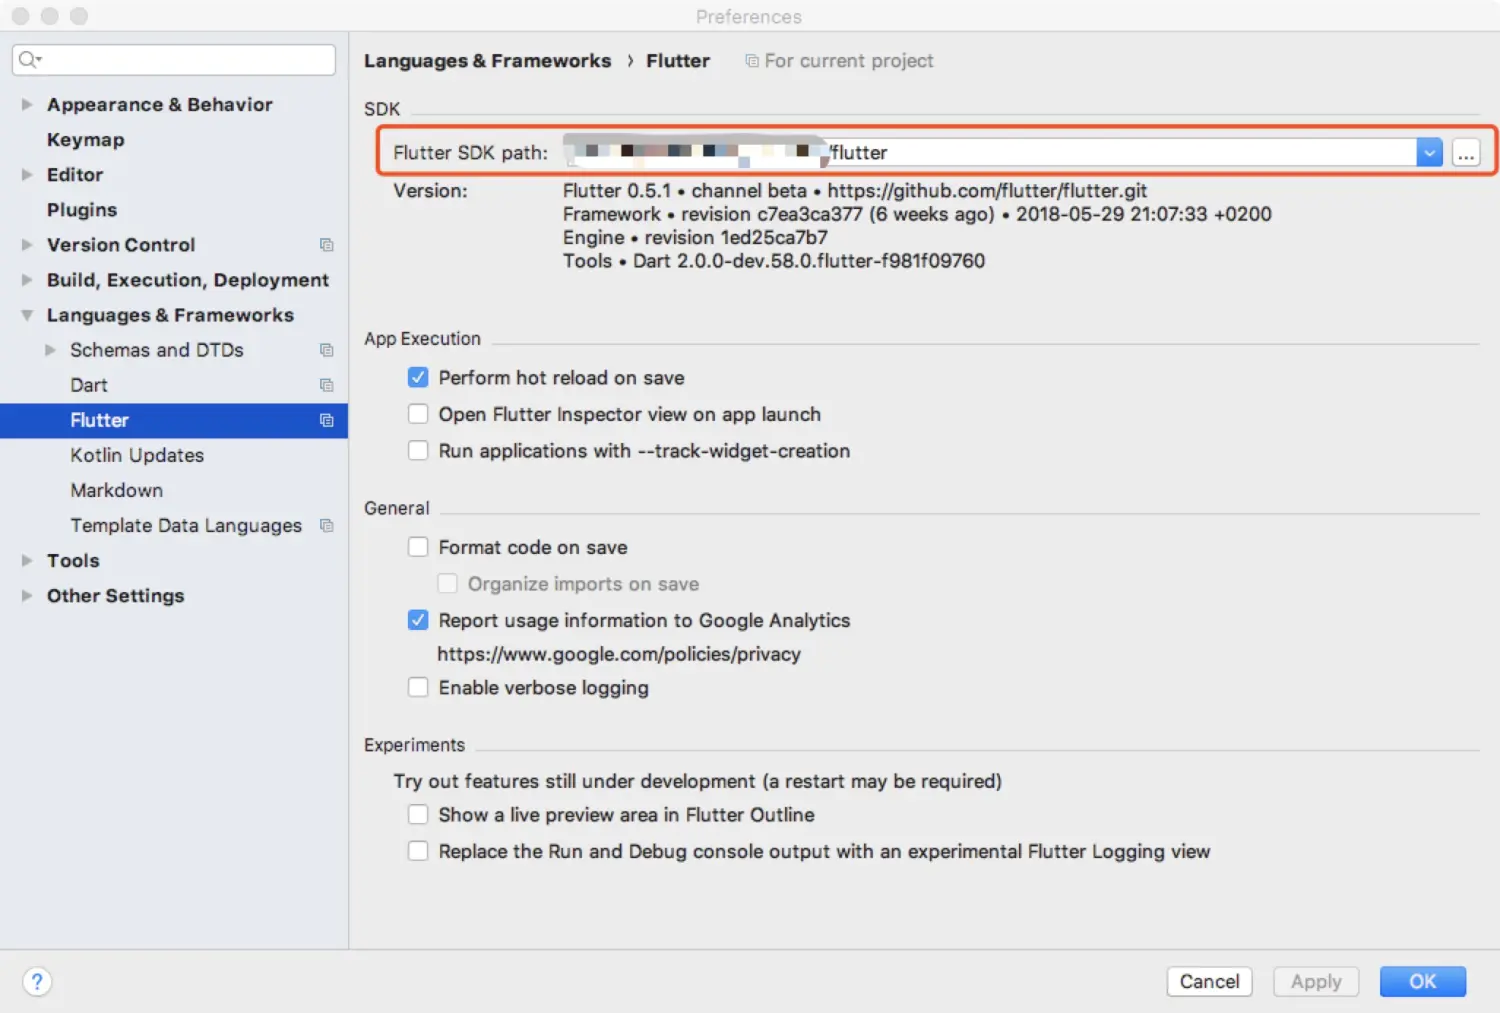This screenshot has height=1013, width=1500.
Task: Expand Other Settings section
Action: 27,595
